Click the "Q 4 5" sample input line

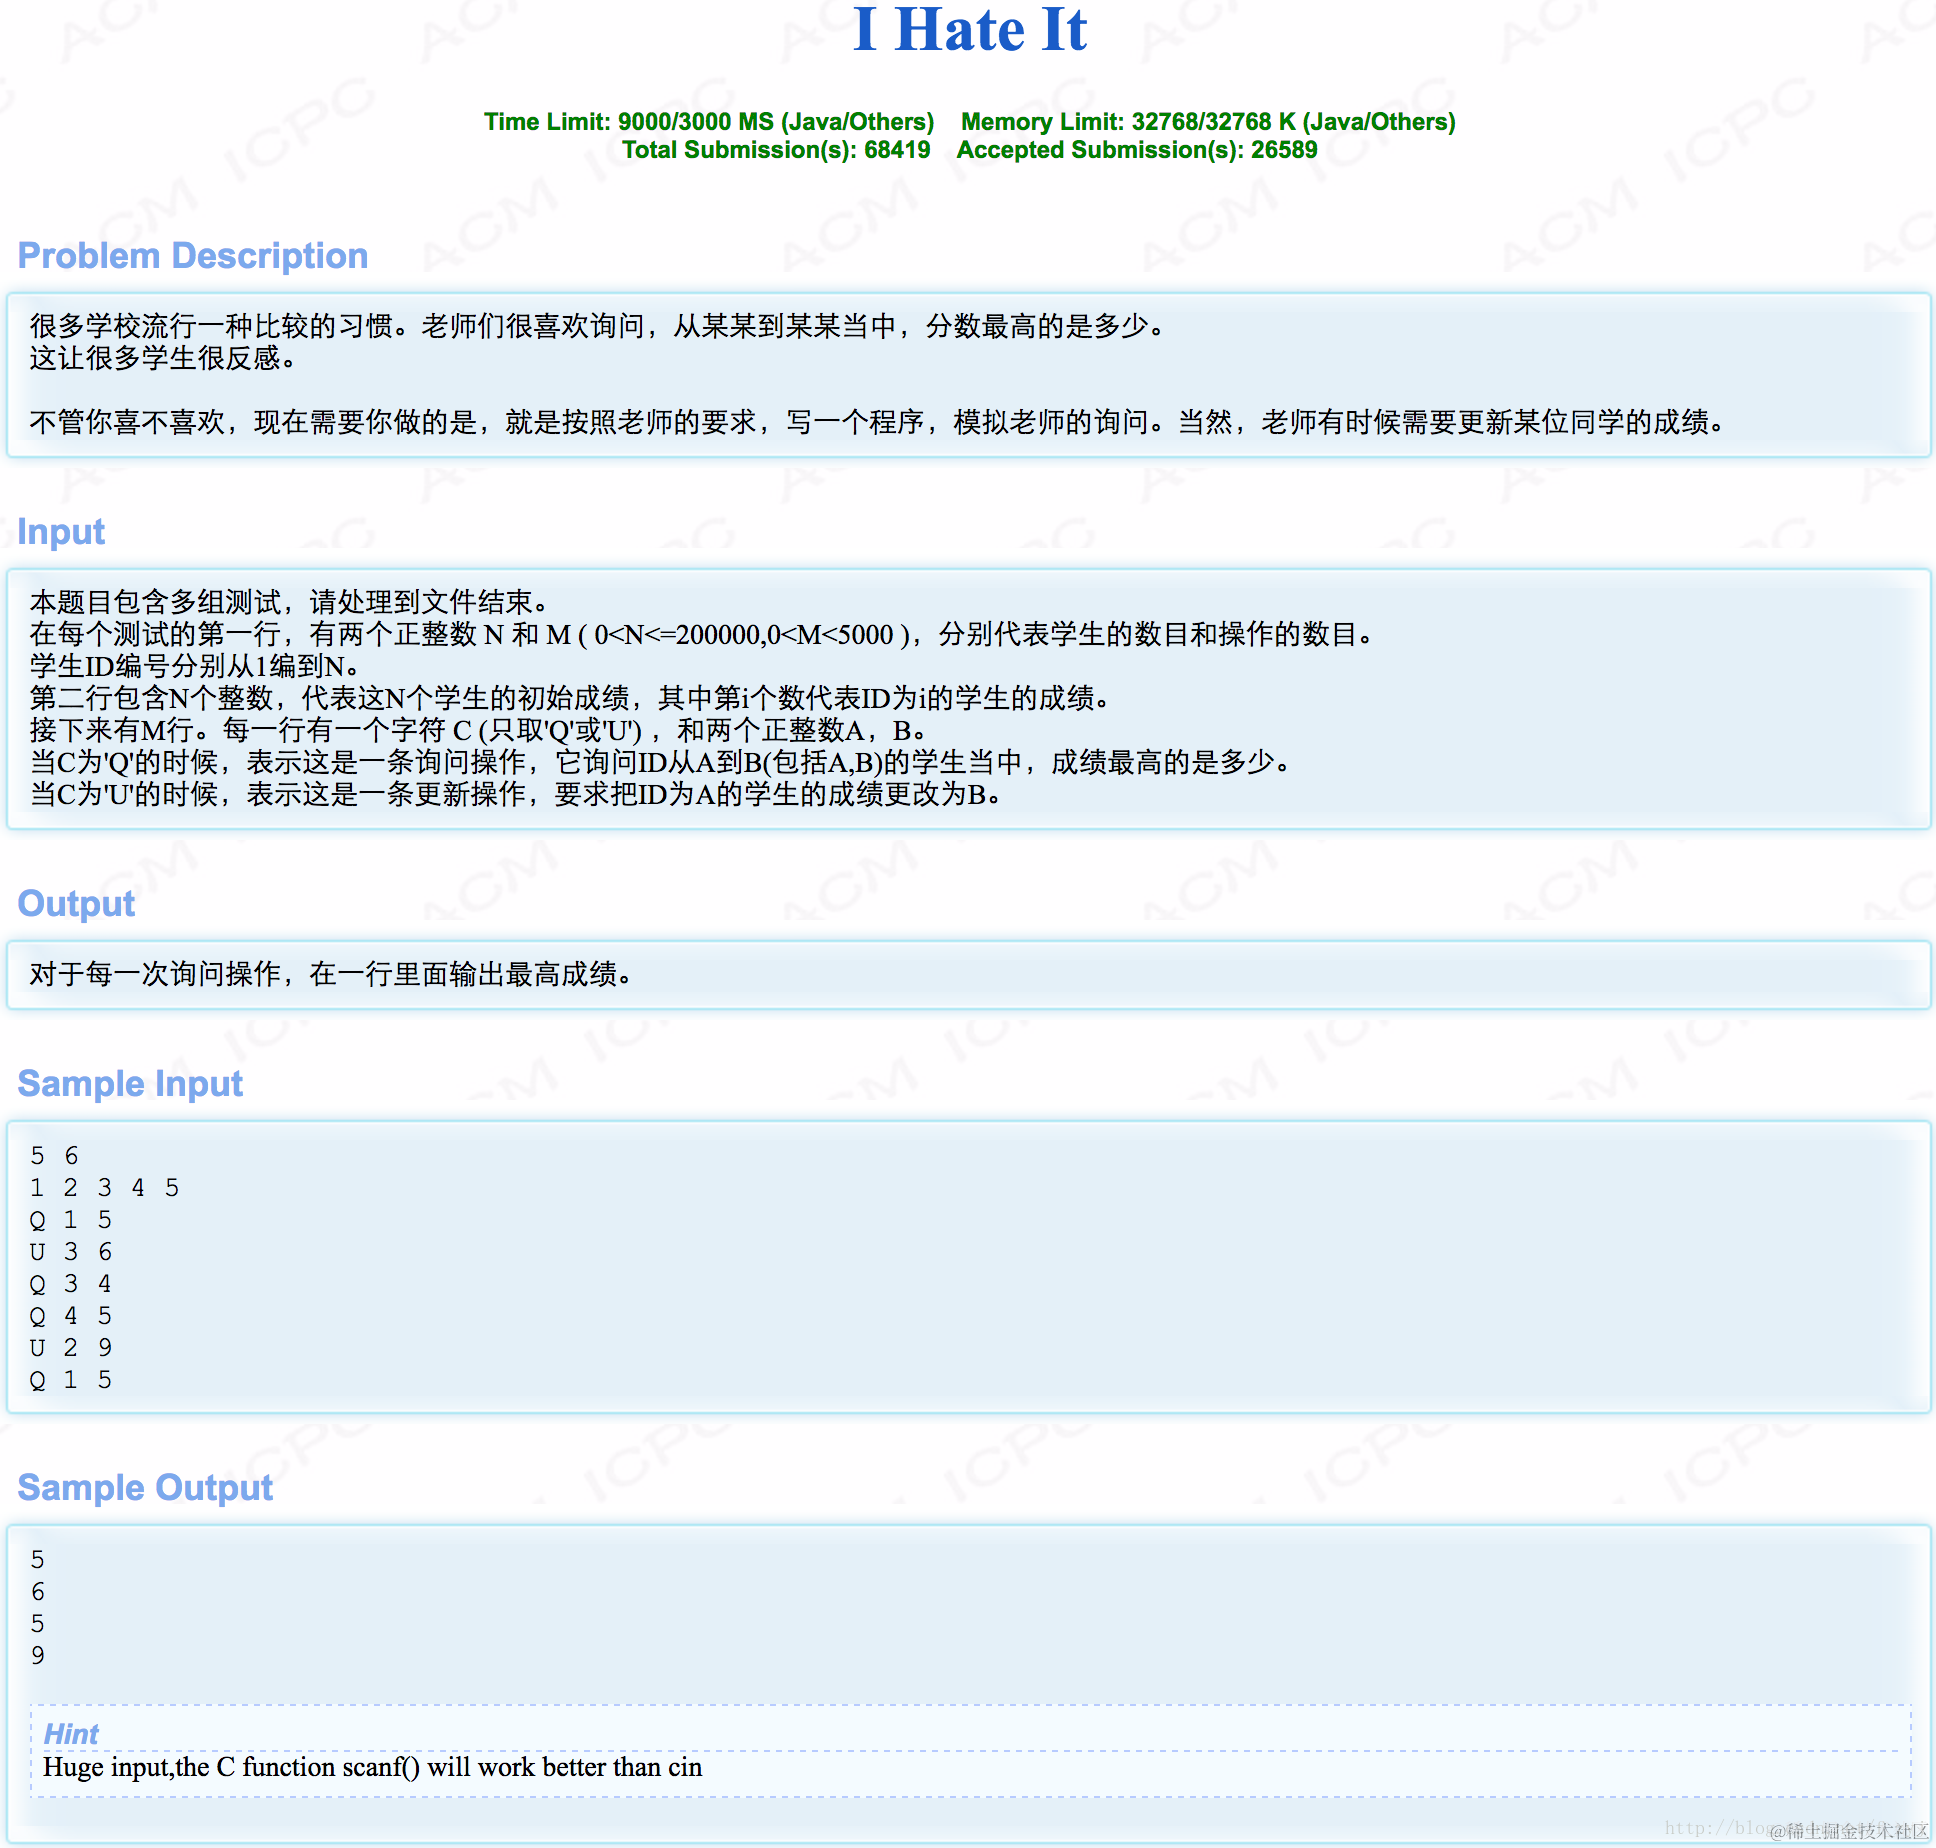(x=70, y=1316)
